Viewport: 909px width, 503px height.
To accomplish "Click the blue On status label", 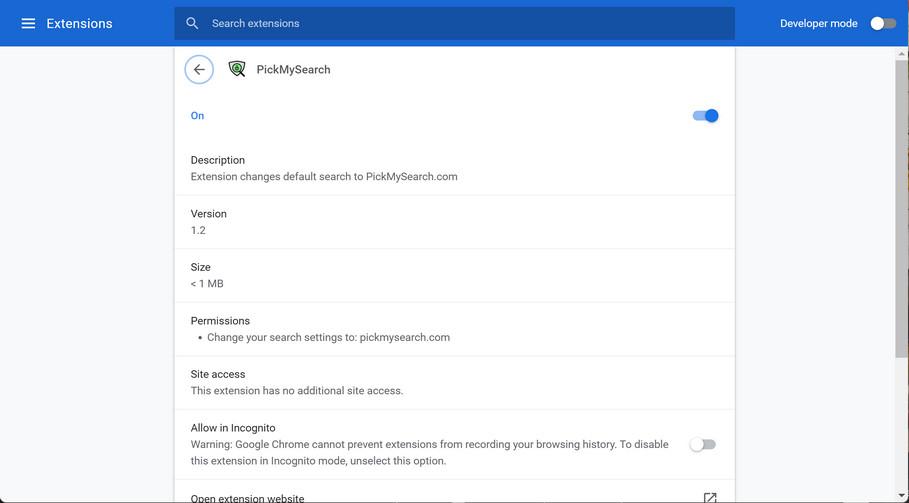I will pos(197,116).
